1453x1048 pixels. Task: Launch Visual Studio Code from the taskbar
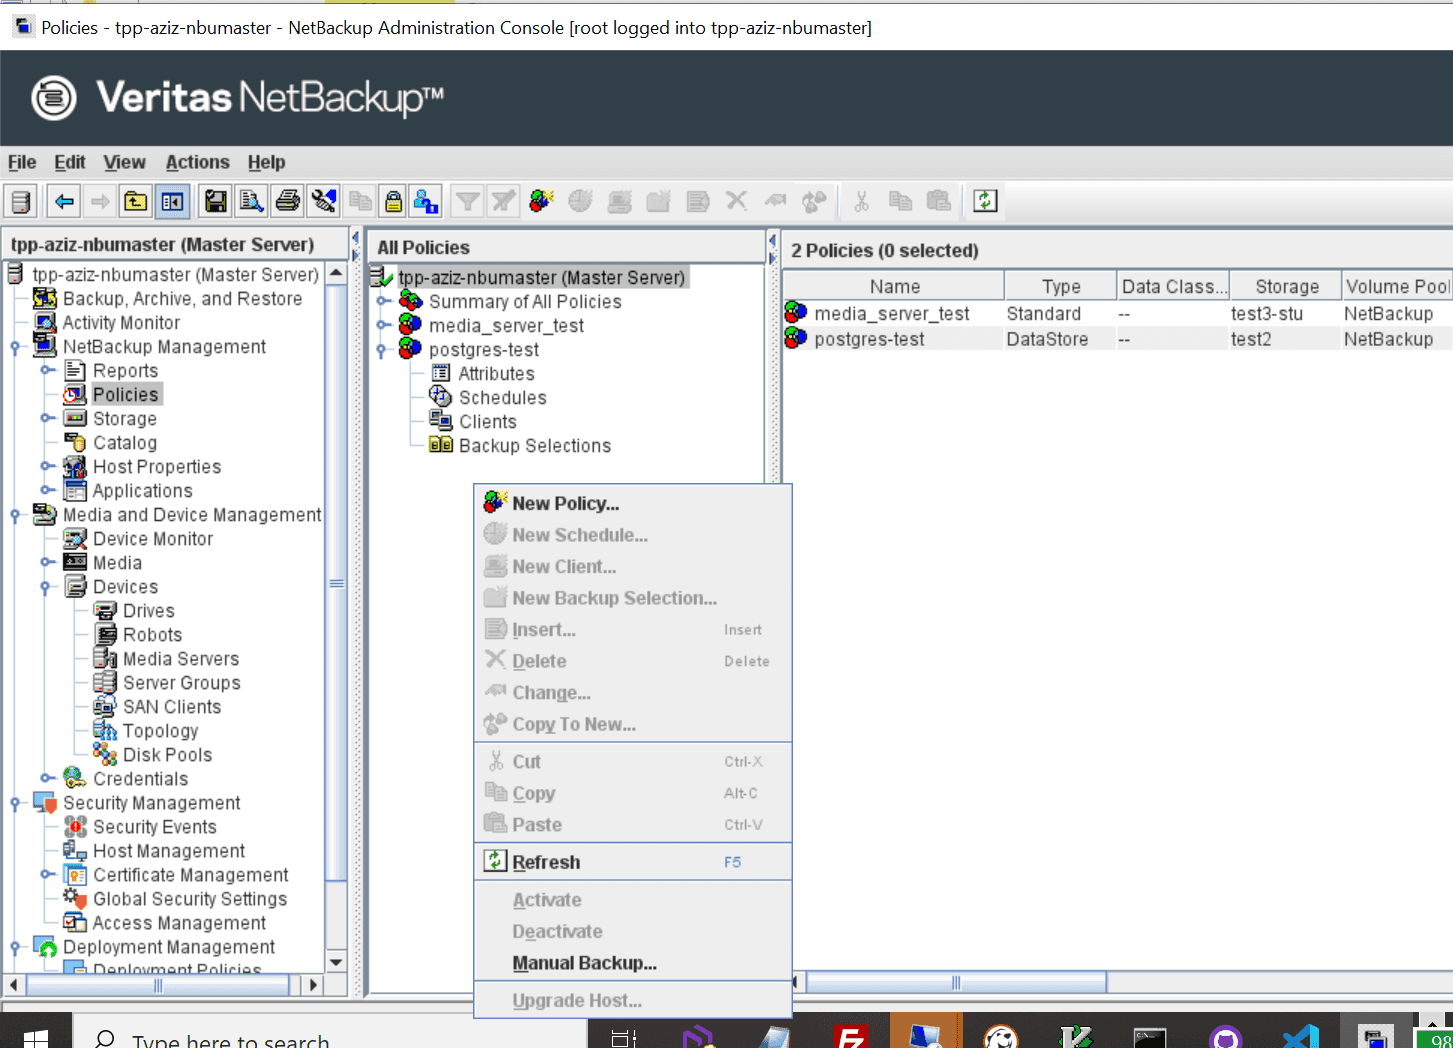coord(1300,1039)
